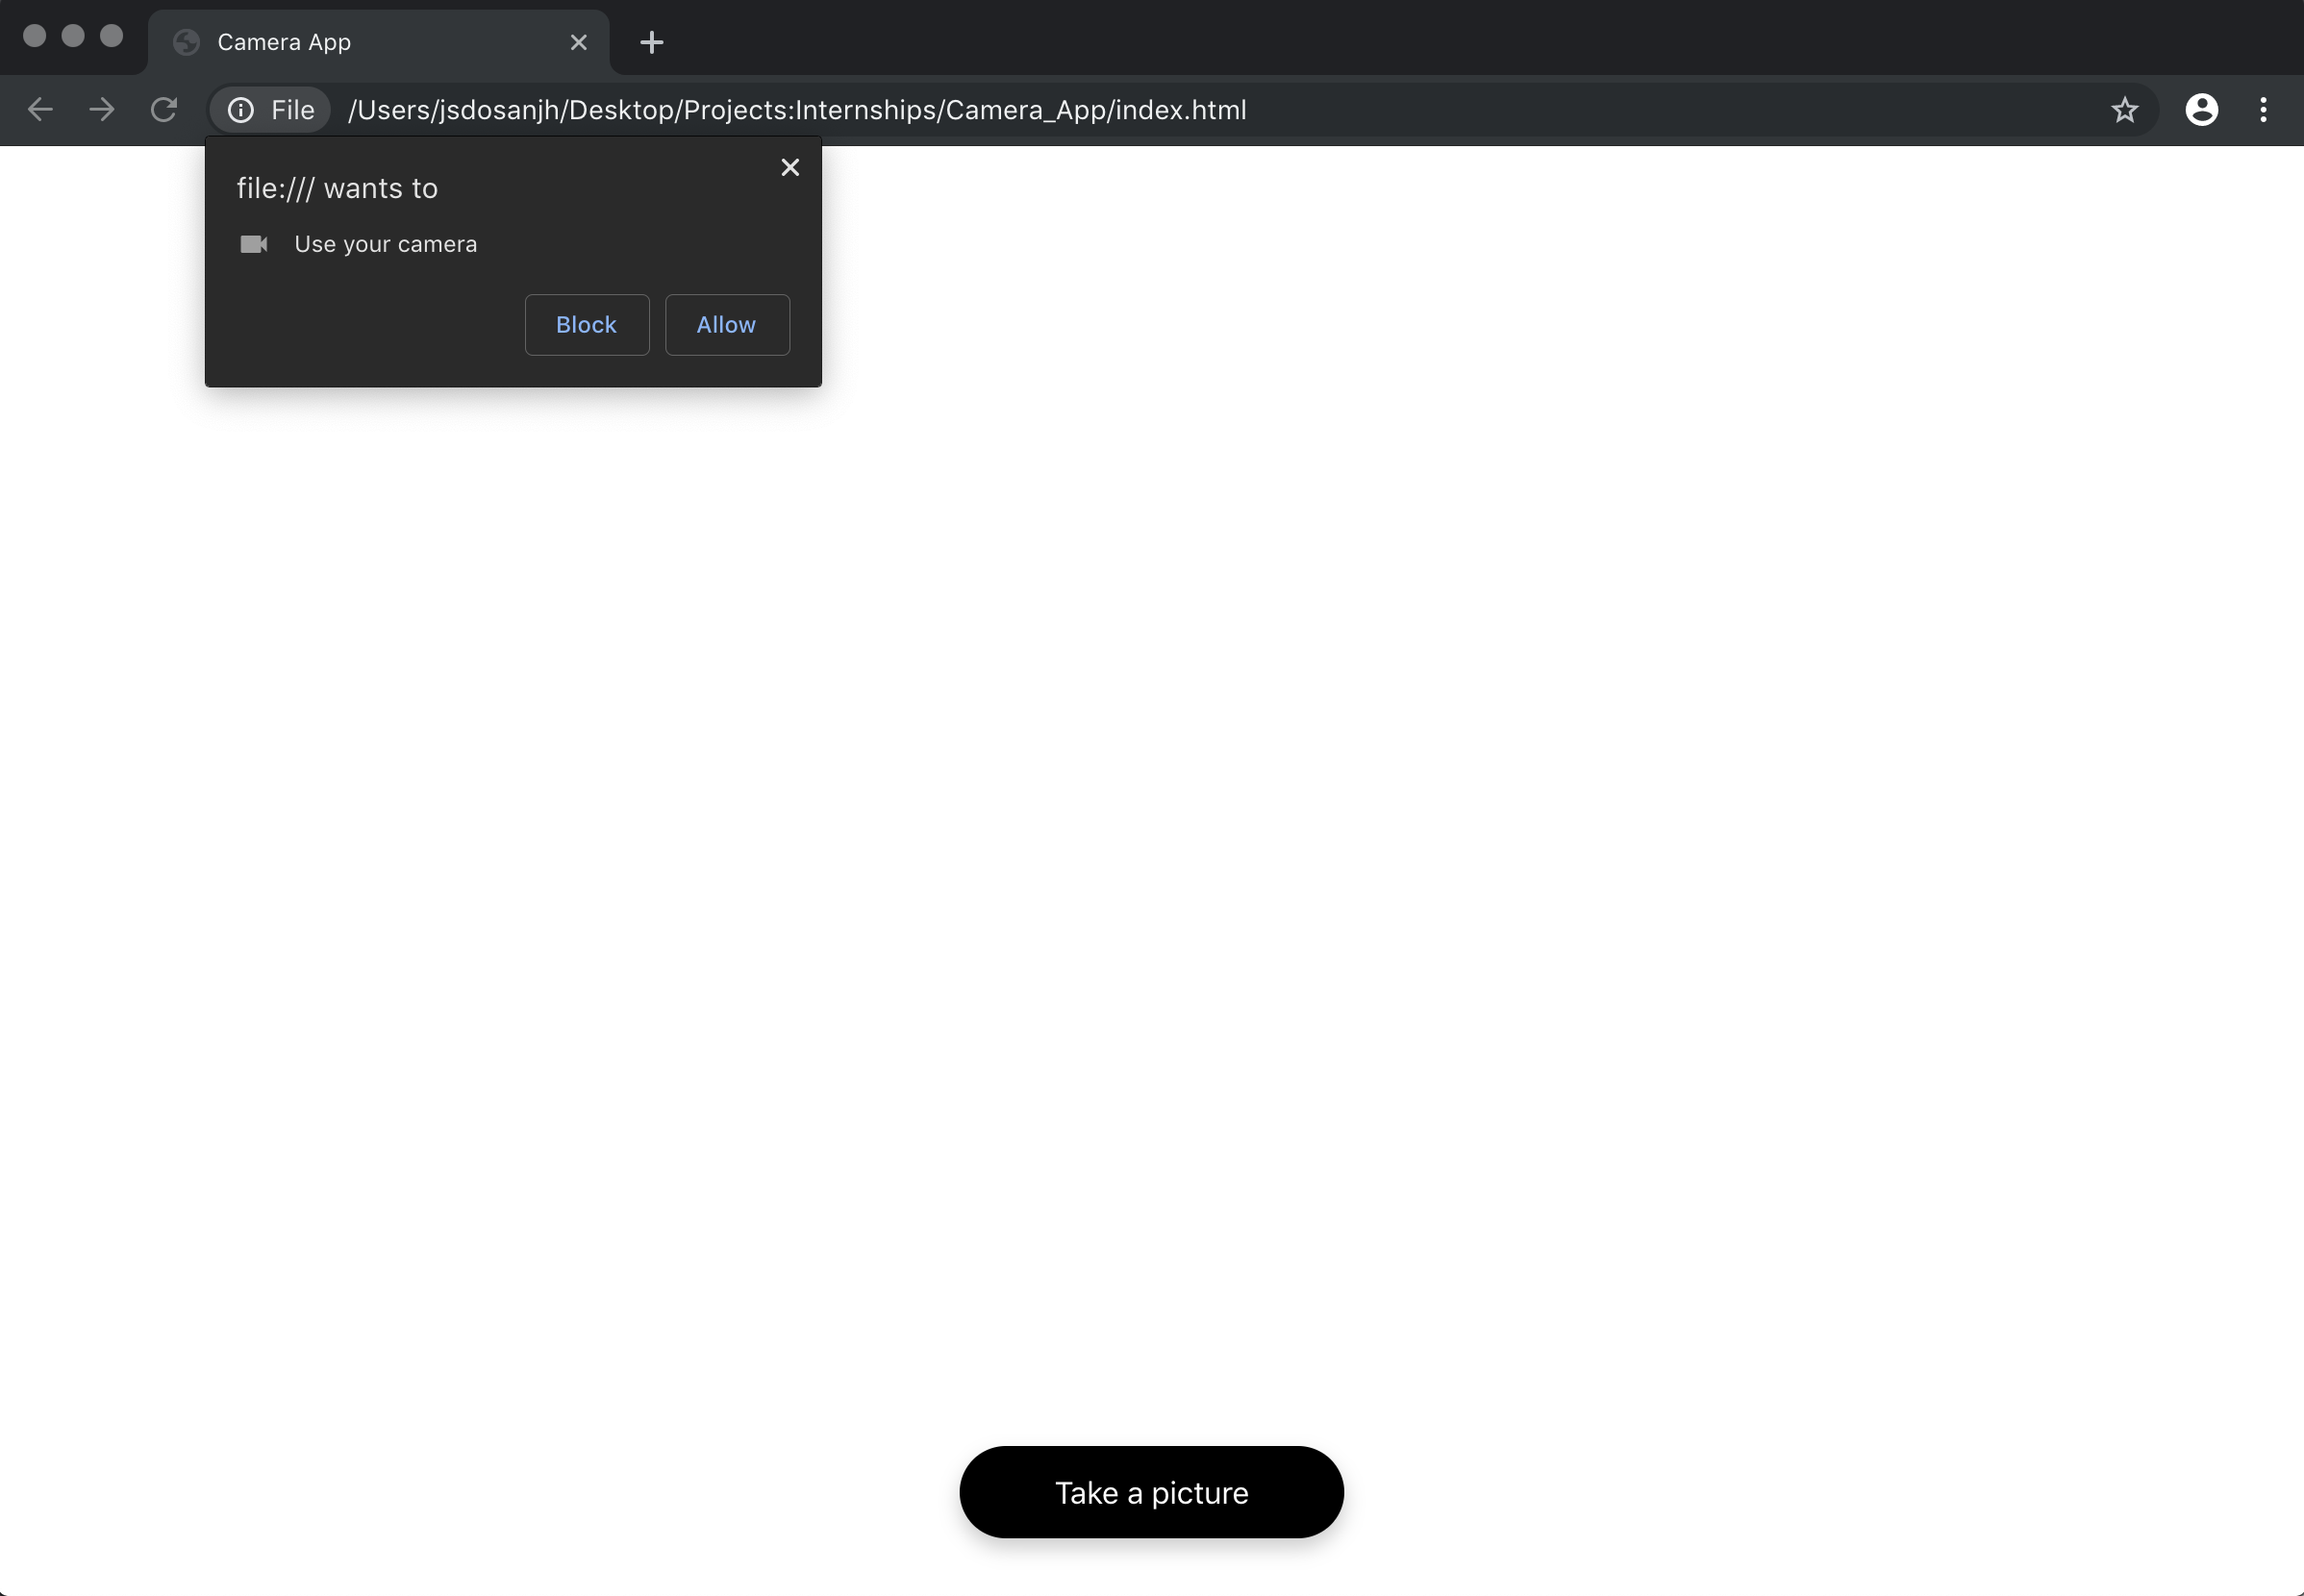Open a new tab with the plus button
Viewport: 2304px width, 1596px height.
(x=651, y=42)
